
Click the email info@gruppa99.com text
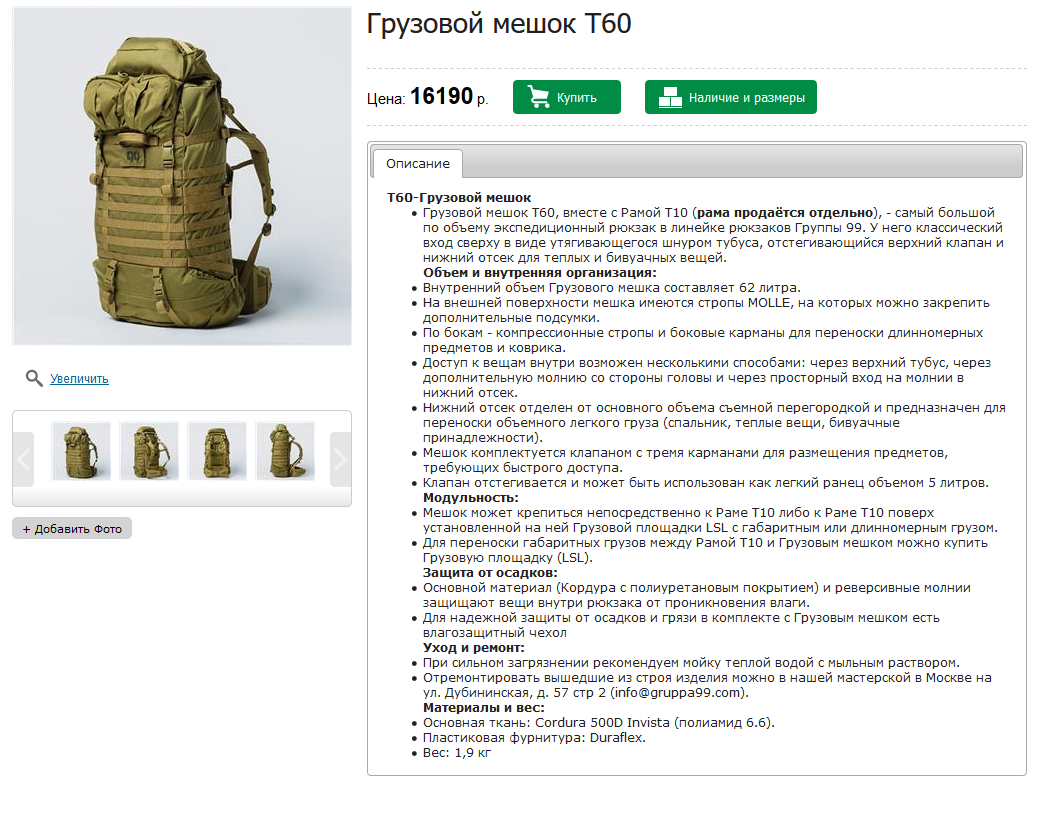pyautogui.click(x=678, y=693)
